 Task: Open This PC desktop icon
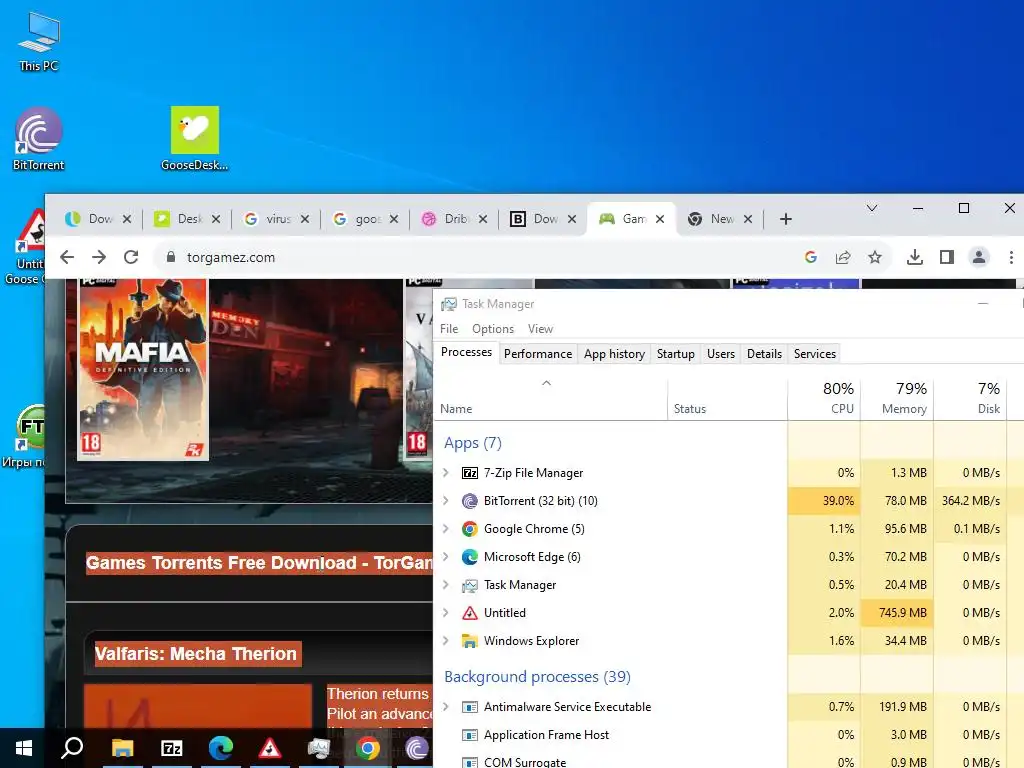point(39,42)
